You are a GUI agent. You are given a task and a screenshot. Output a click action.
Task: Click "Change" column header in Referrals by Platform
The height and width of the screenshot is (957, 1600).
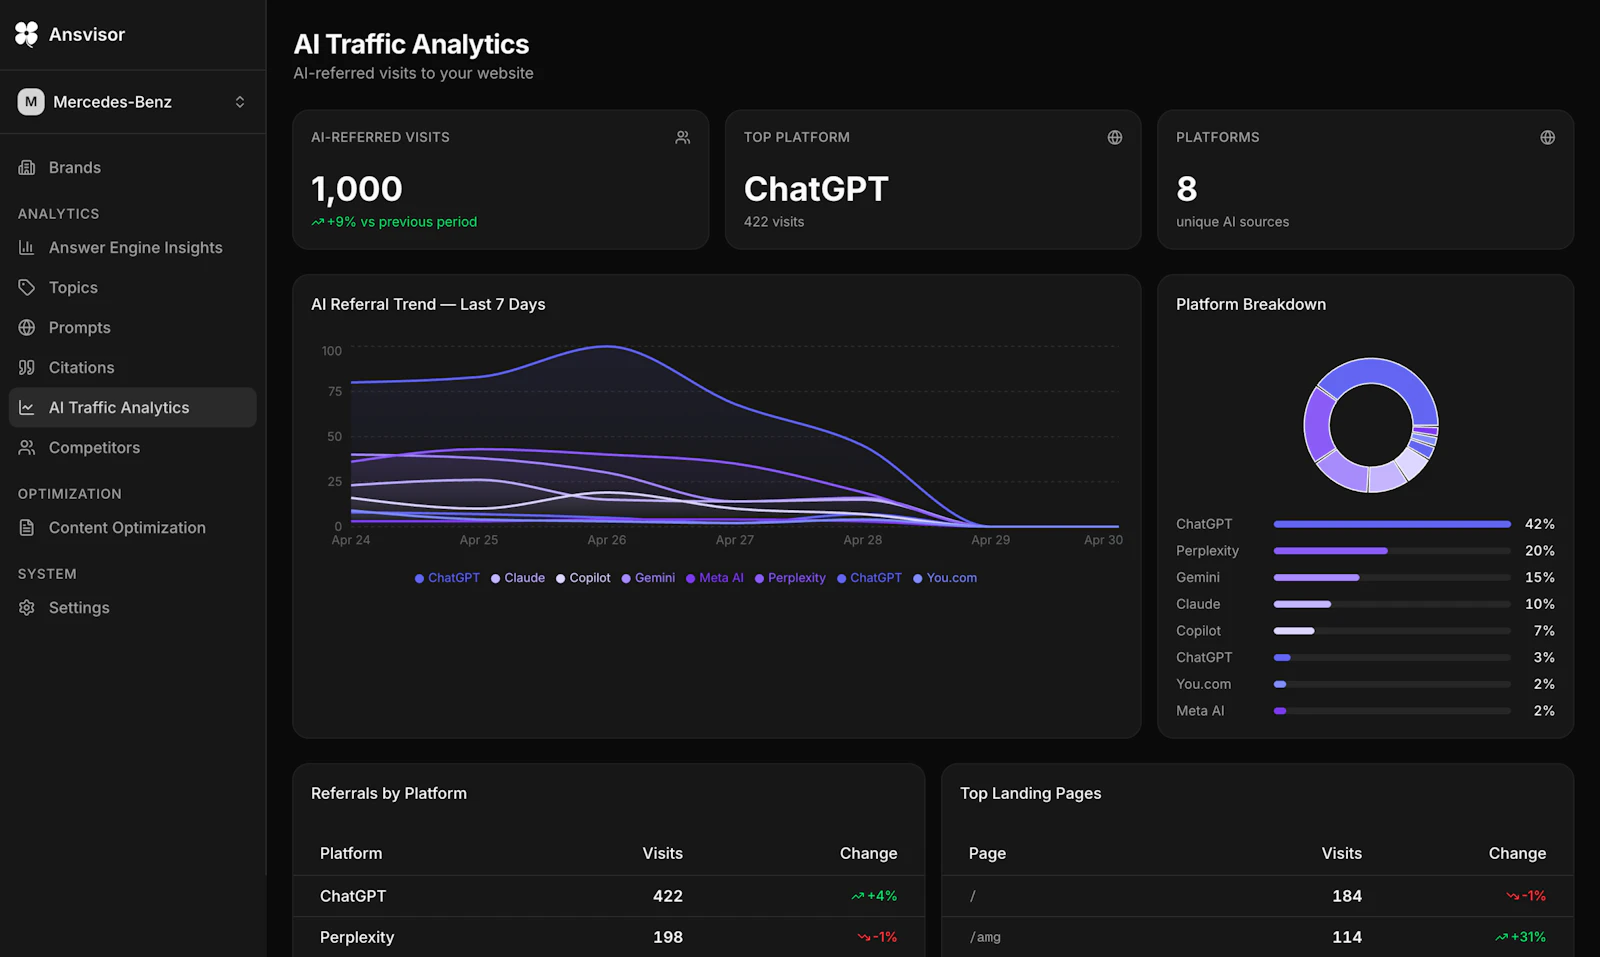pyautogui.click(x=868, y=853)
